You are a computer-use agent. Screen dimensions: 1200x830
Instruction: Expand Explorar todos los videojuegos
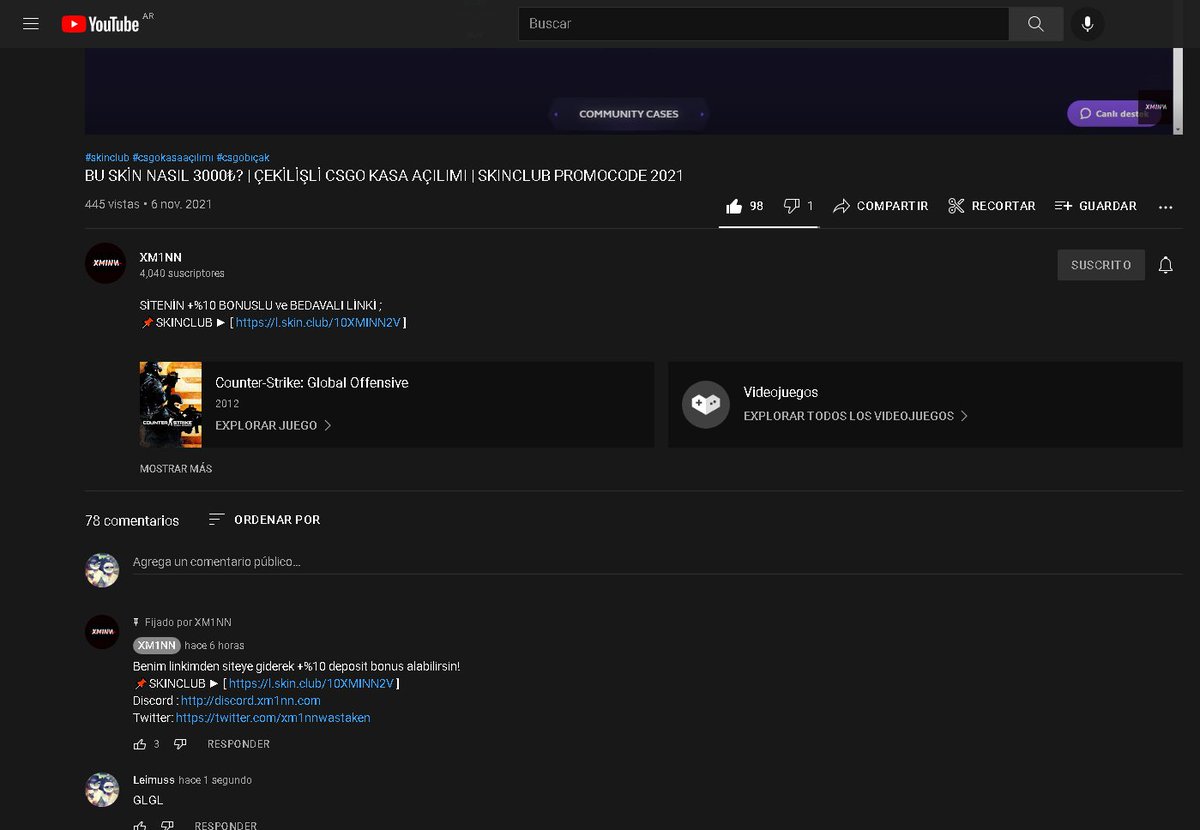(x=856, y=415)
